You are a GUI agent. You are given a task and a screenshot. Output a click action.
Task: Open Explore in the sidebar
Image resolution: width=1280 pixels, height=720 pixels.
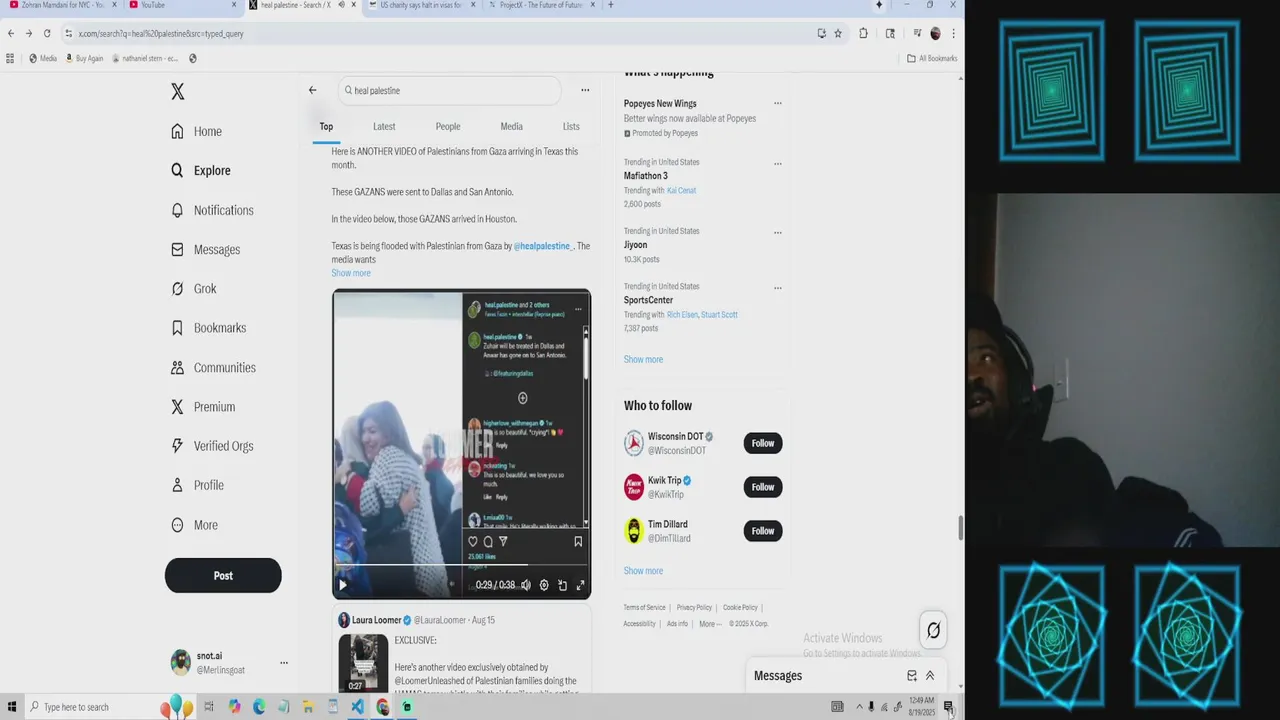[x=200, y=171]
